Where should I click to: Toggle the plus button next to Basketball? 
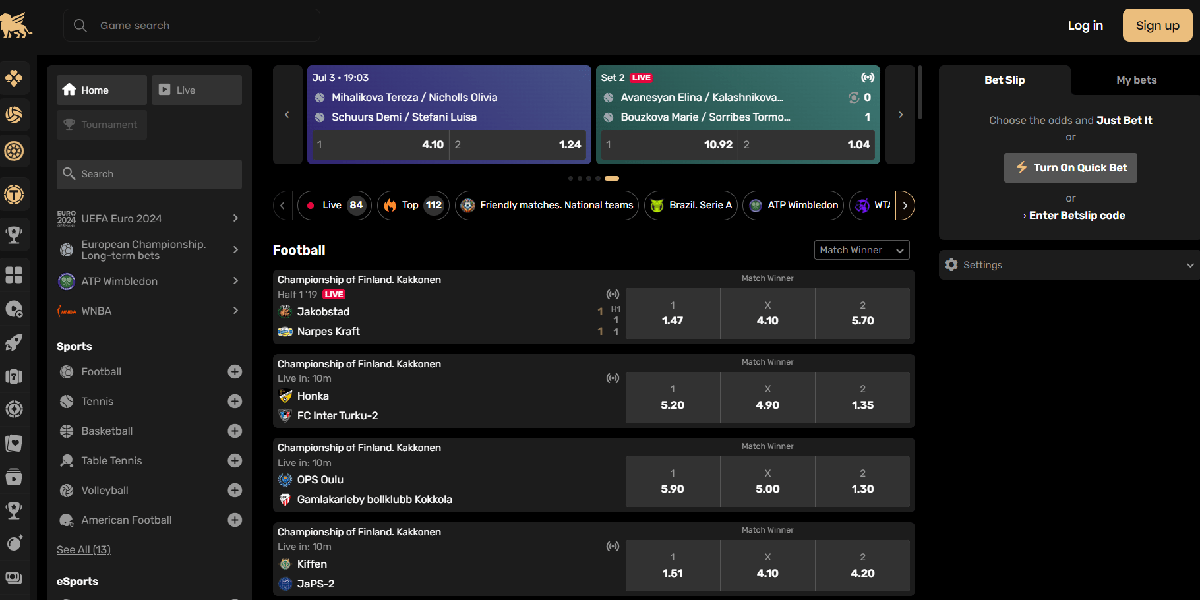(234, 431)
